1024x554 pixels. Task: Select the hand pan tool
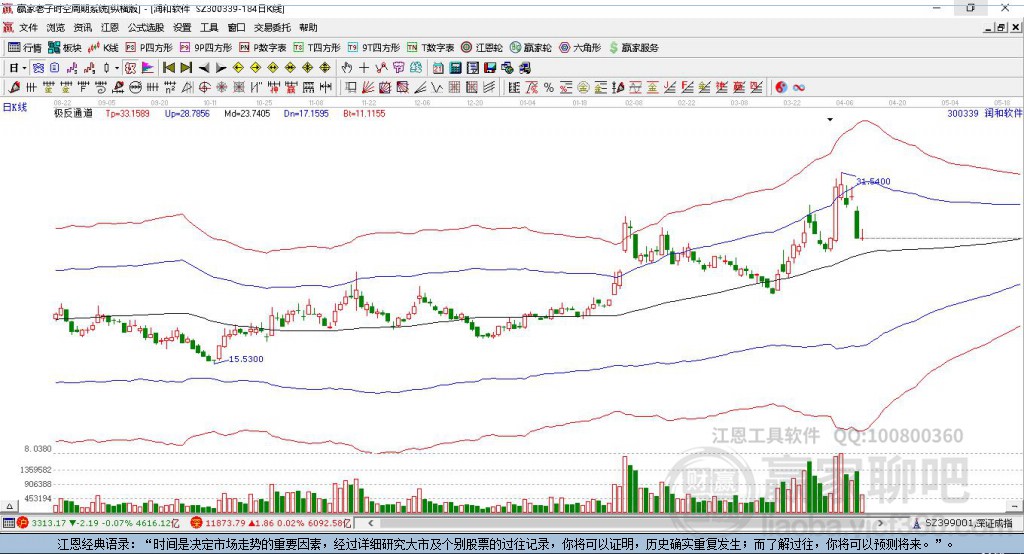coord(347,68)
